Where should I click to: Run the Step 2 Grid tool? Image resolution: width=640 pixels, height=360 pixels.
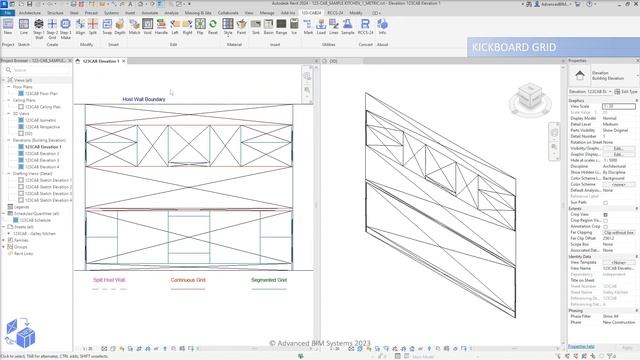point(52,29)
